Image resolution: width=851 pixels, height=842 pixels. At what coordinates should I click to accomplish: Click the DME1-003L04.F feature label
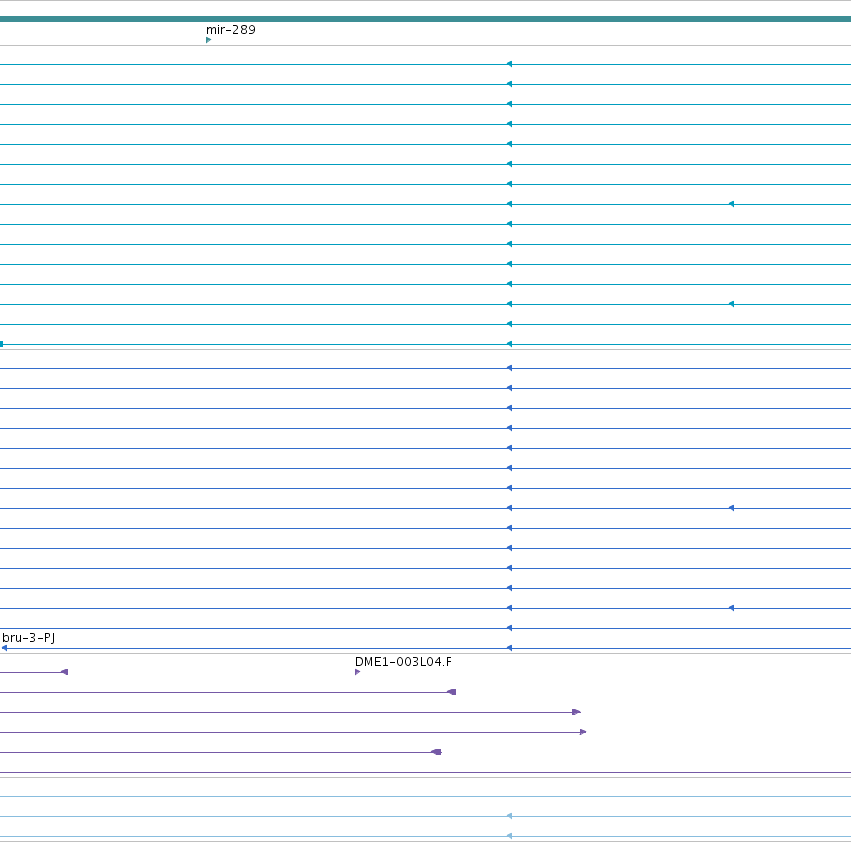[403, 661]
